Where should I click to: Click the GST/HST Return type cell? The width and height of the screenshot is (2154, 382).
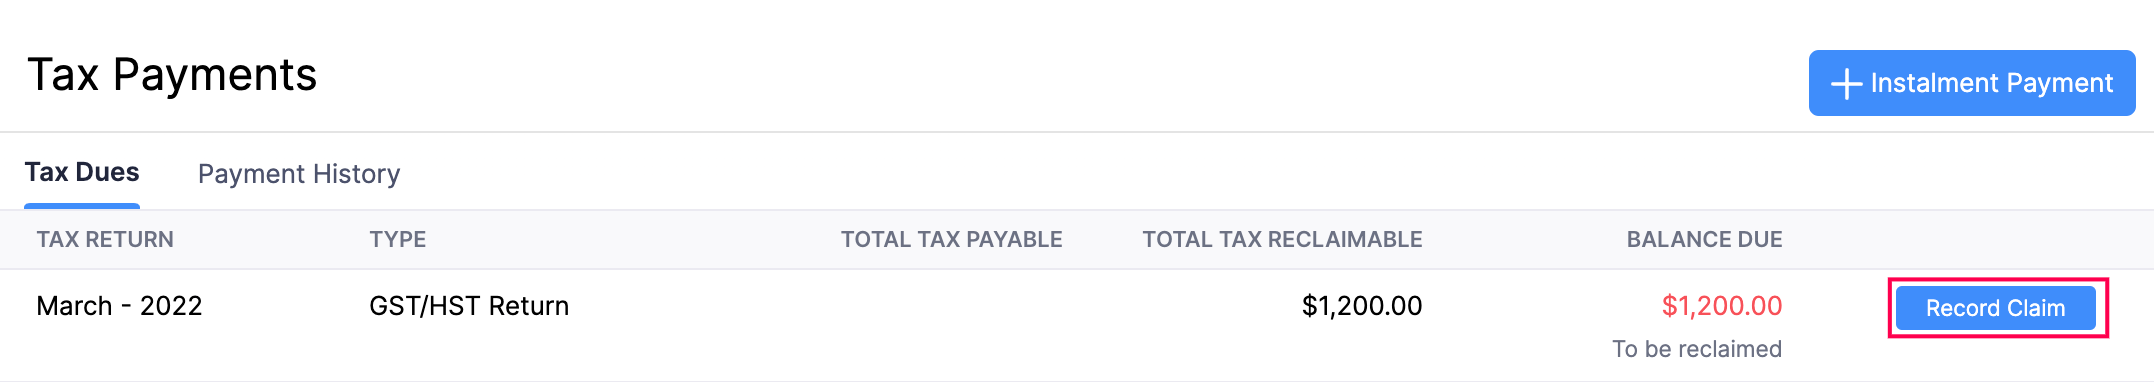[469, 306]
